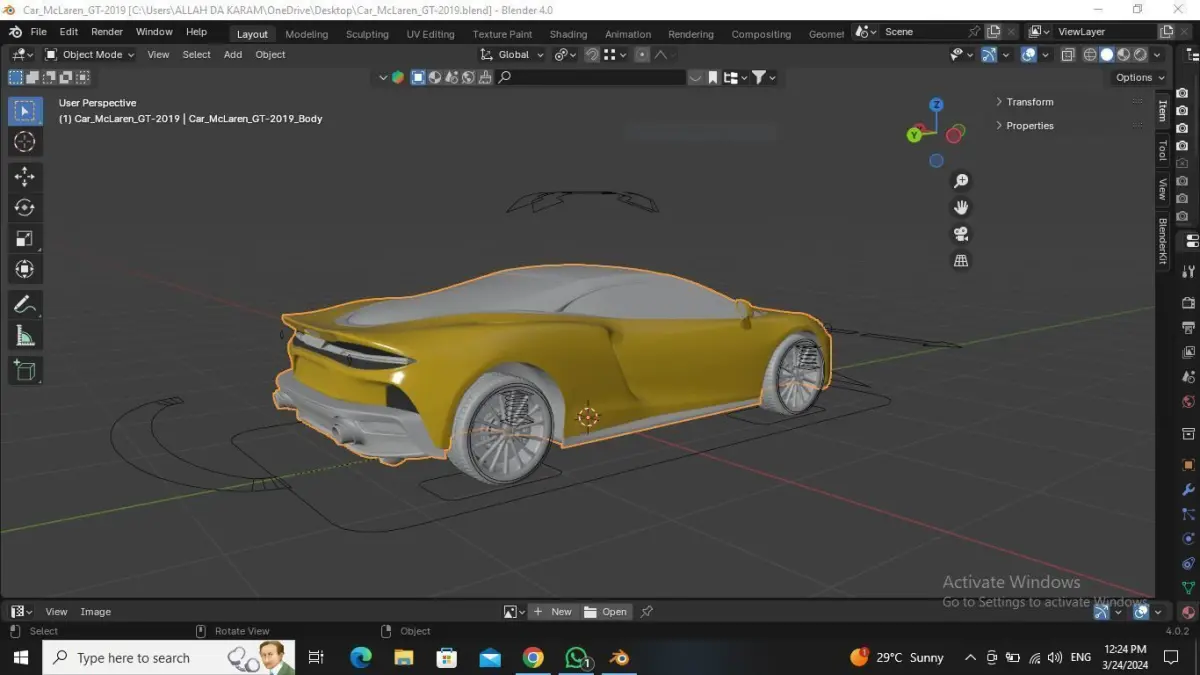Open the shading options dropdown arrow
This screenshot has height=675, width=1200.
(1158, 55)
